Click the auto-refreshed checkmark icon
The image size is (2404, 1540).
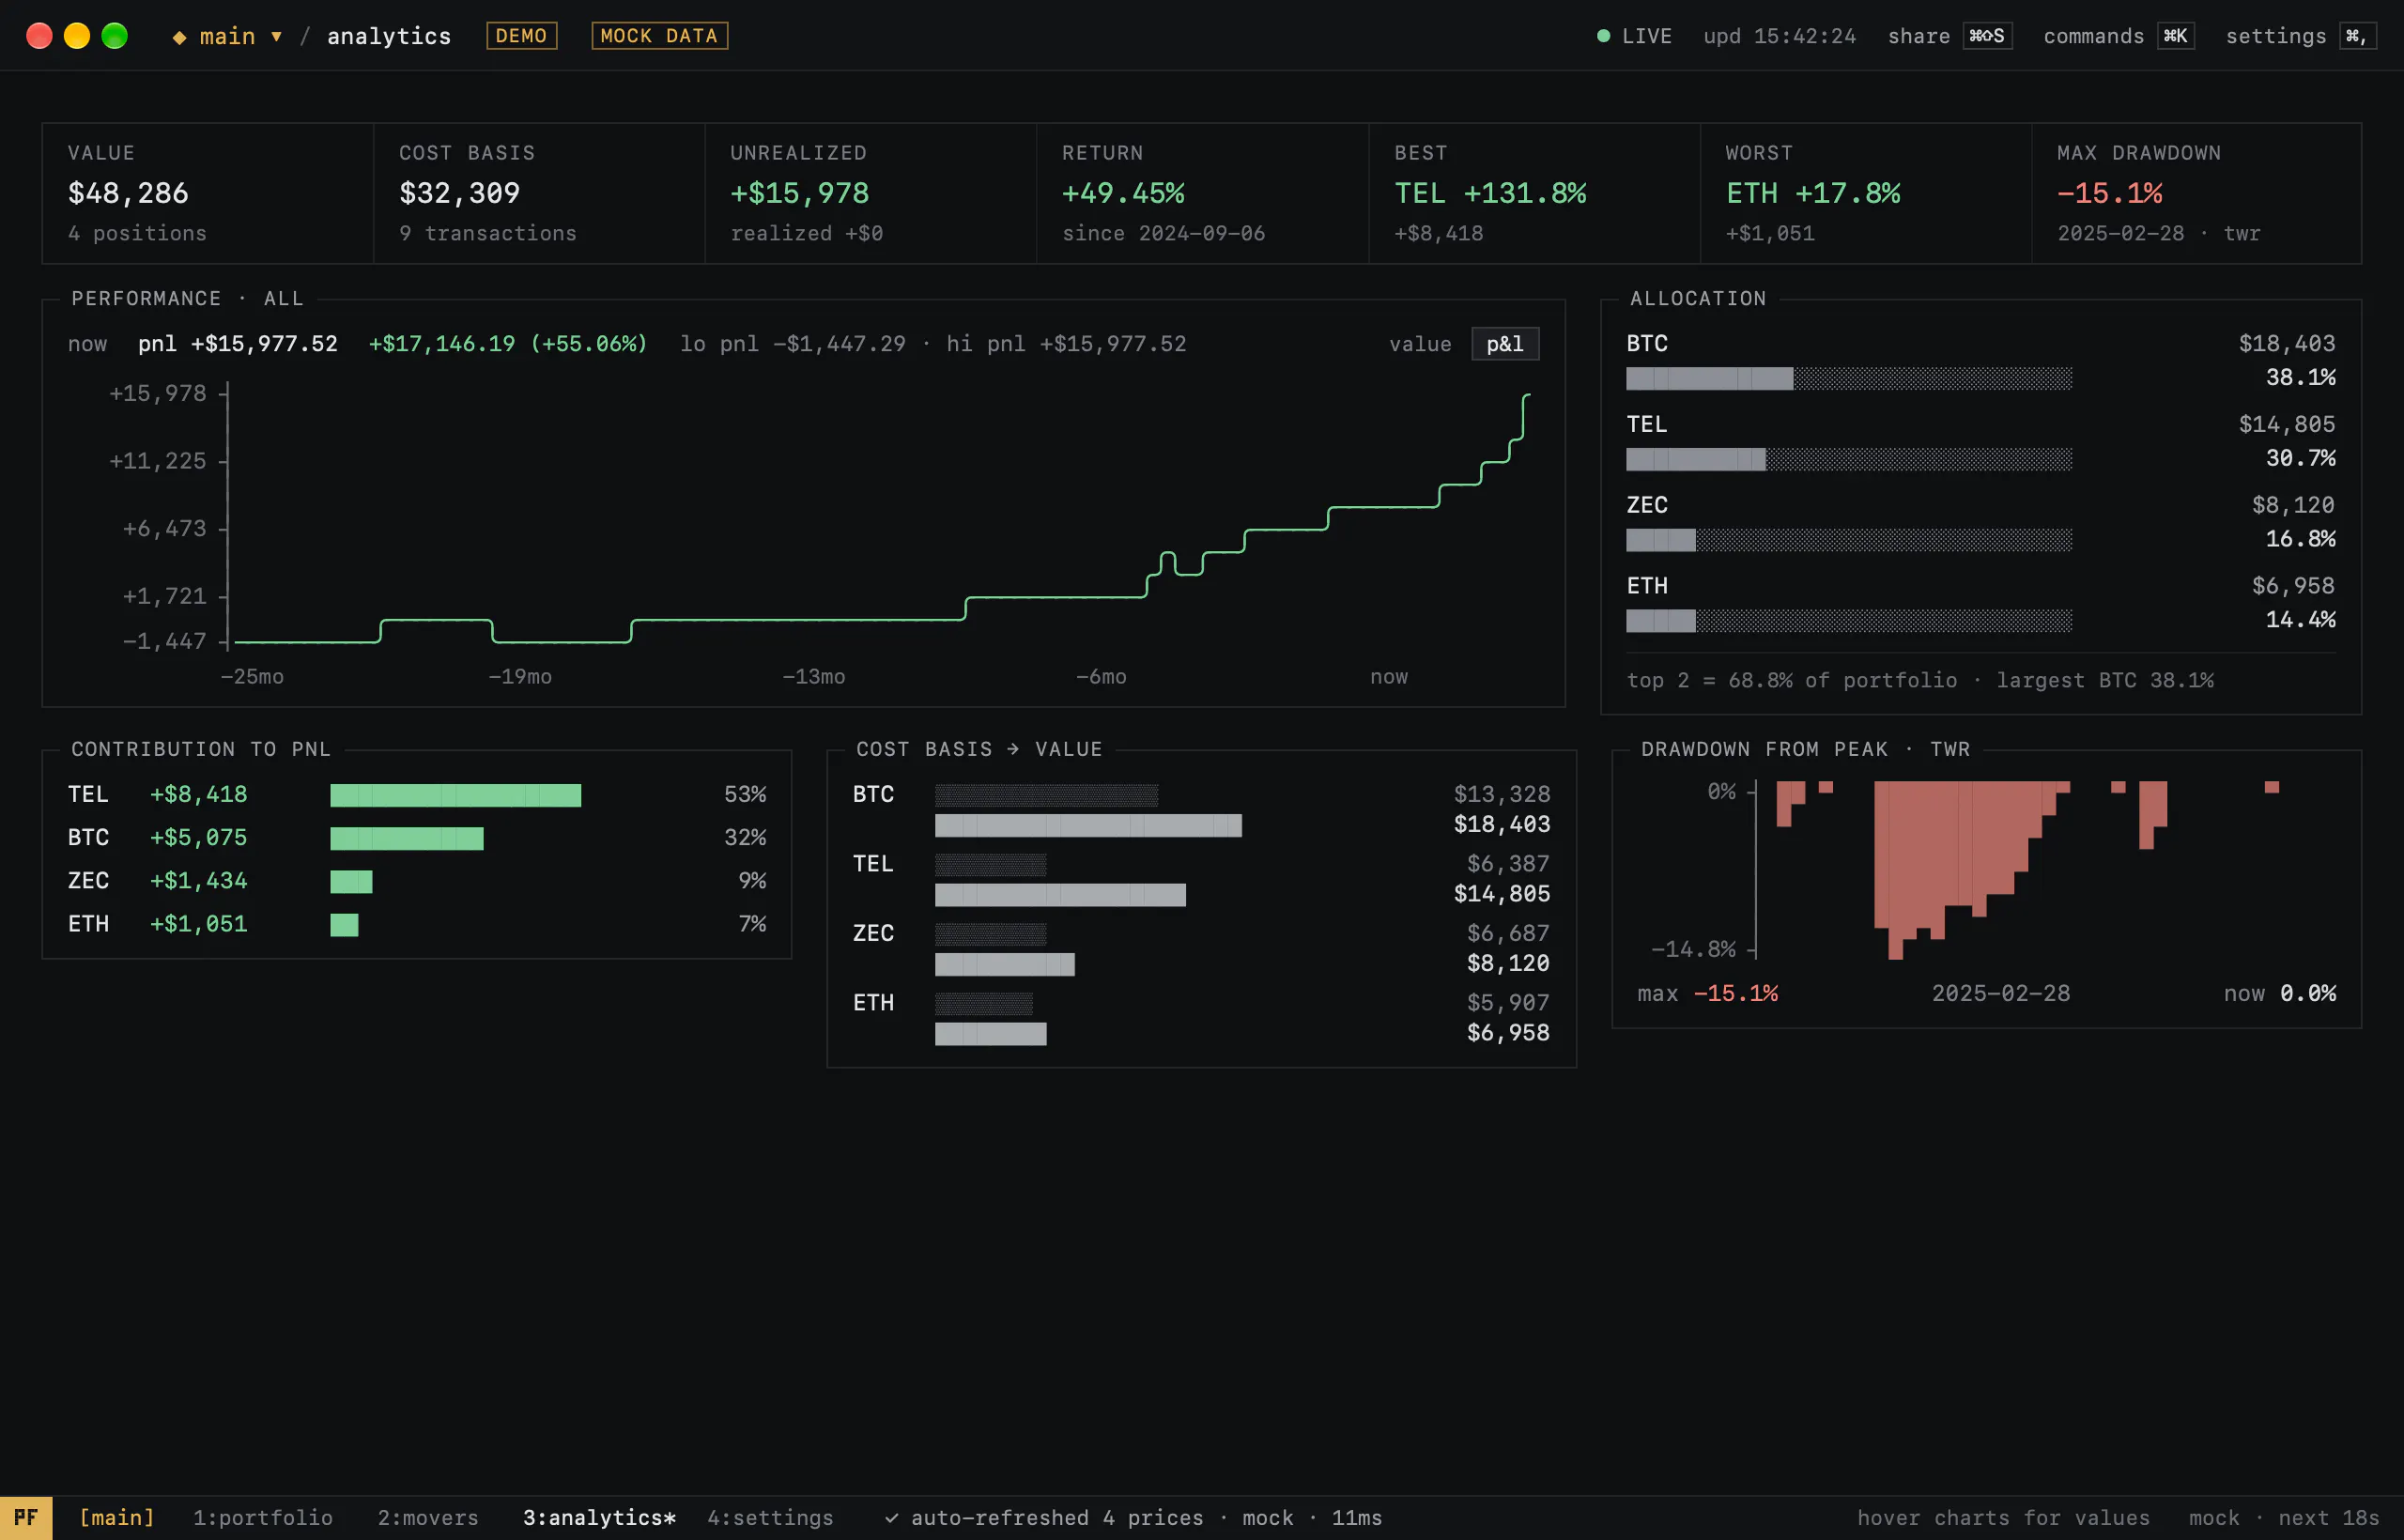click(891, 1519)
